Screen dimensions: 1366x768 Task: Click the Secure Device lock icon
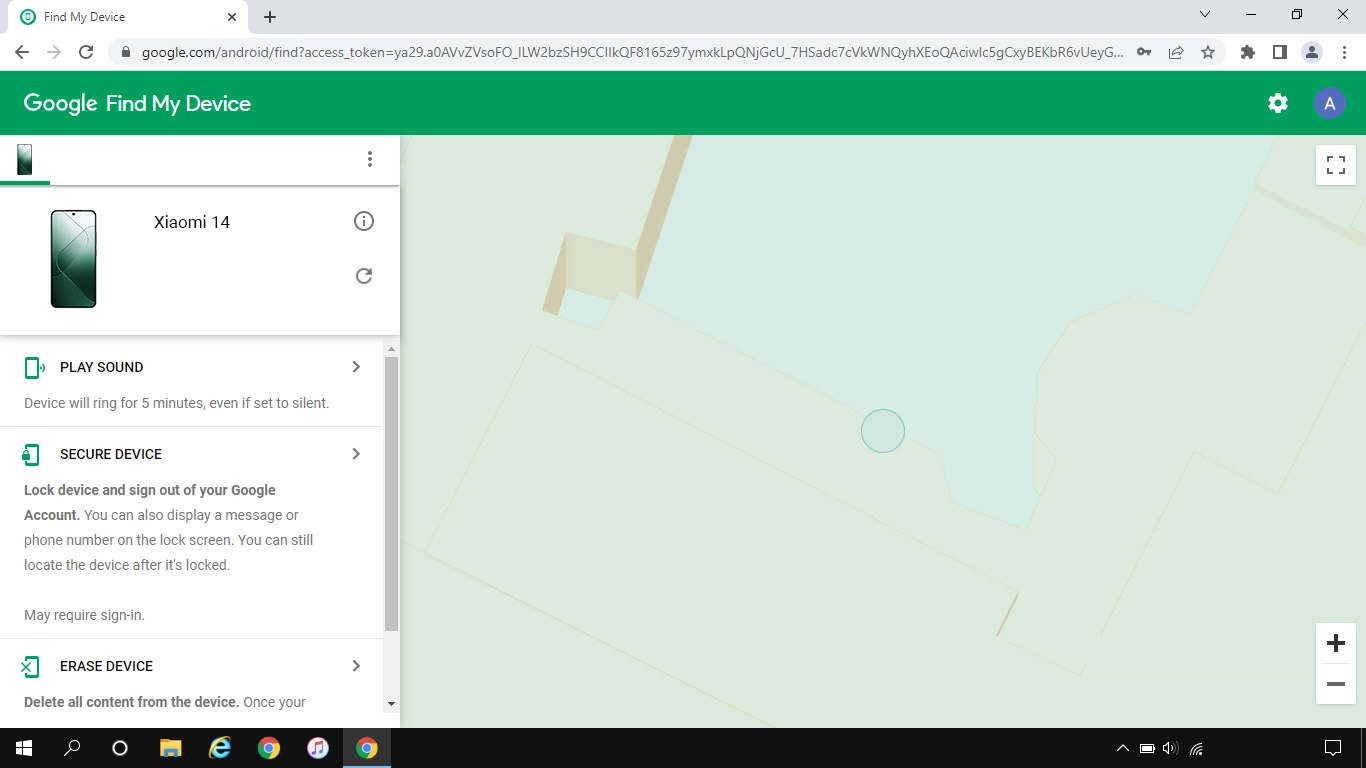[x=31, y=455]
